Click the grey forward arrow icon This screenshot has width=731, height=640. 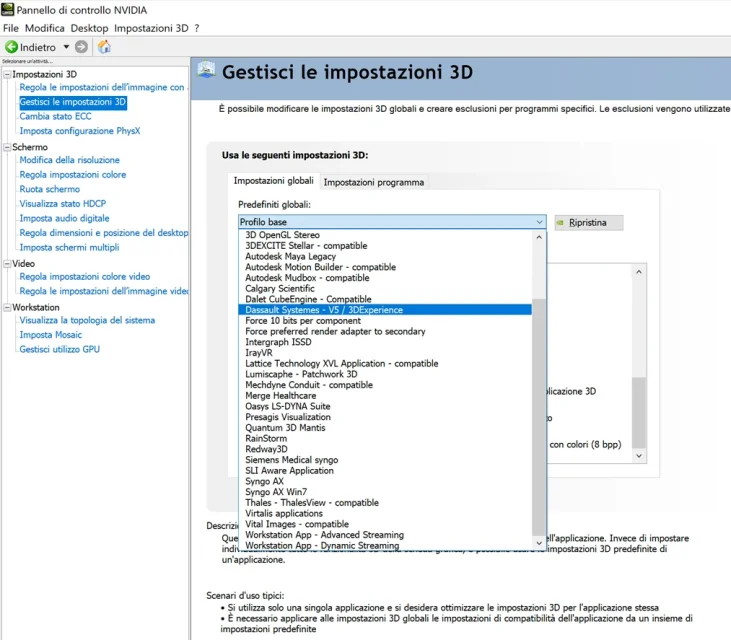point(81,47)
